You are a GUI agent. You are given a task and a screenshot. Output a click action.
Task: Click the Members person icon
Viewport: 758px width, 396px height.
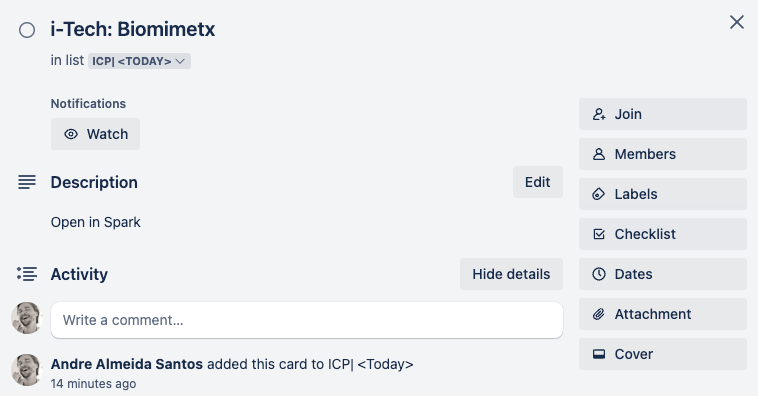(x=598, y=154)
